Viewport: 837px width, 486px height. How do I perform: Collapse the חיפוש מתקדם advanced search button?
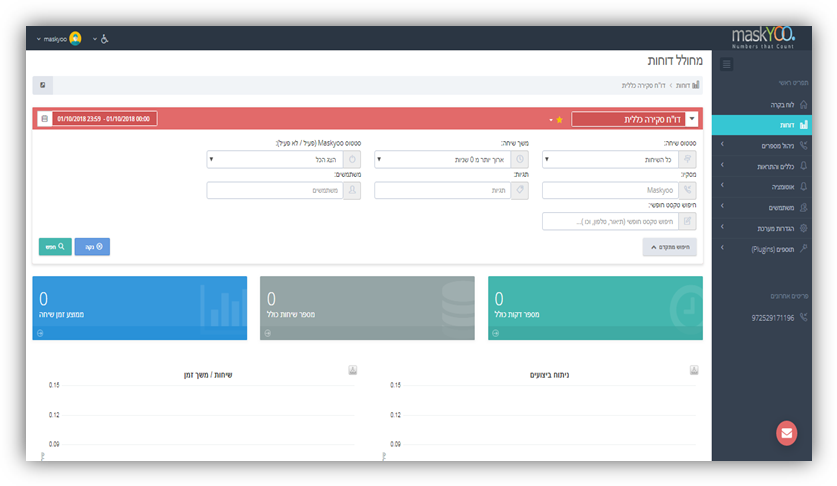pos(669,247)
